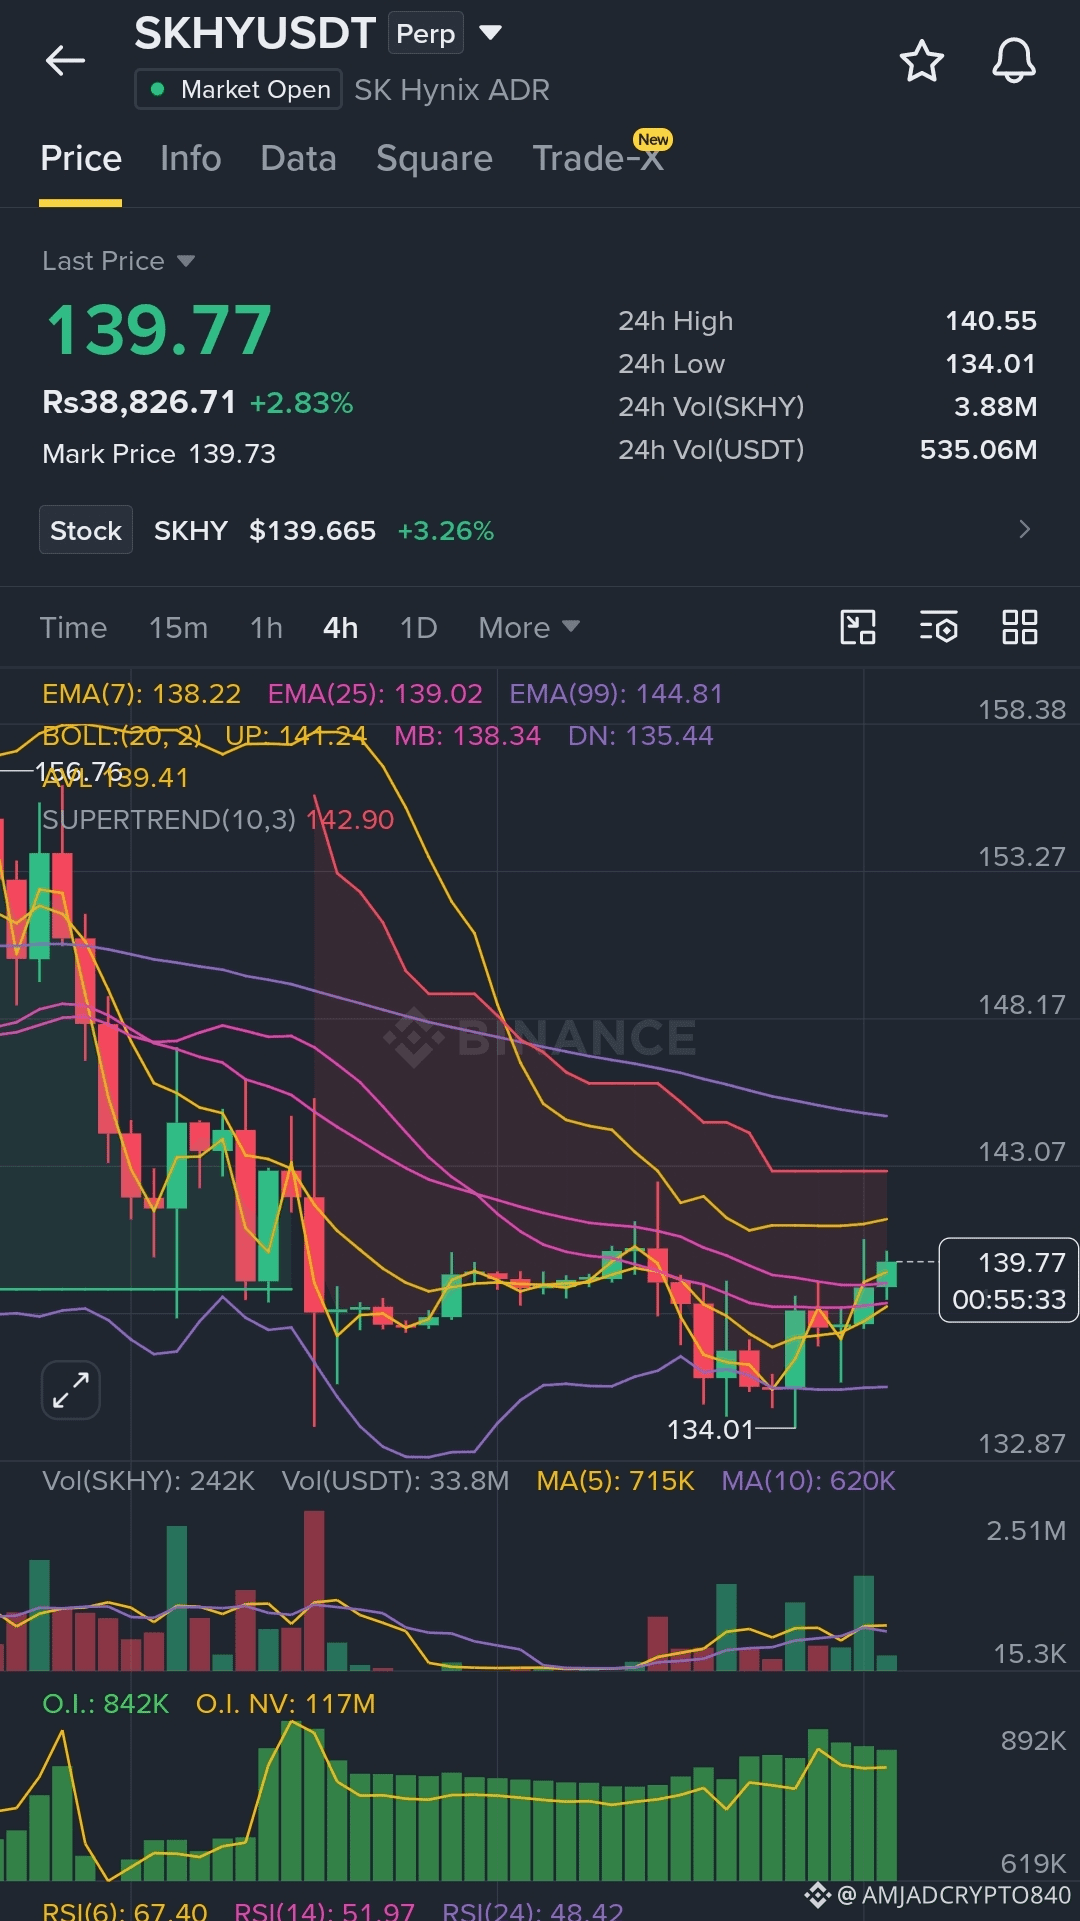Expand chart to fullscreen with arrows icon
Image resolution: width=1080 pixels, height=1921 pixels.
point(71,1390)
